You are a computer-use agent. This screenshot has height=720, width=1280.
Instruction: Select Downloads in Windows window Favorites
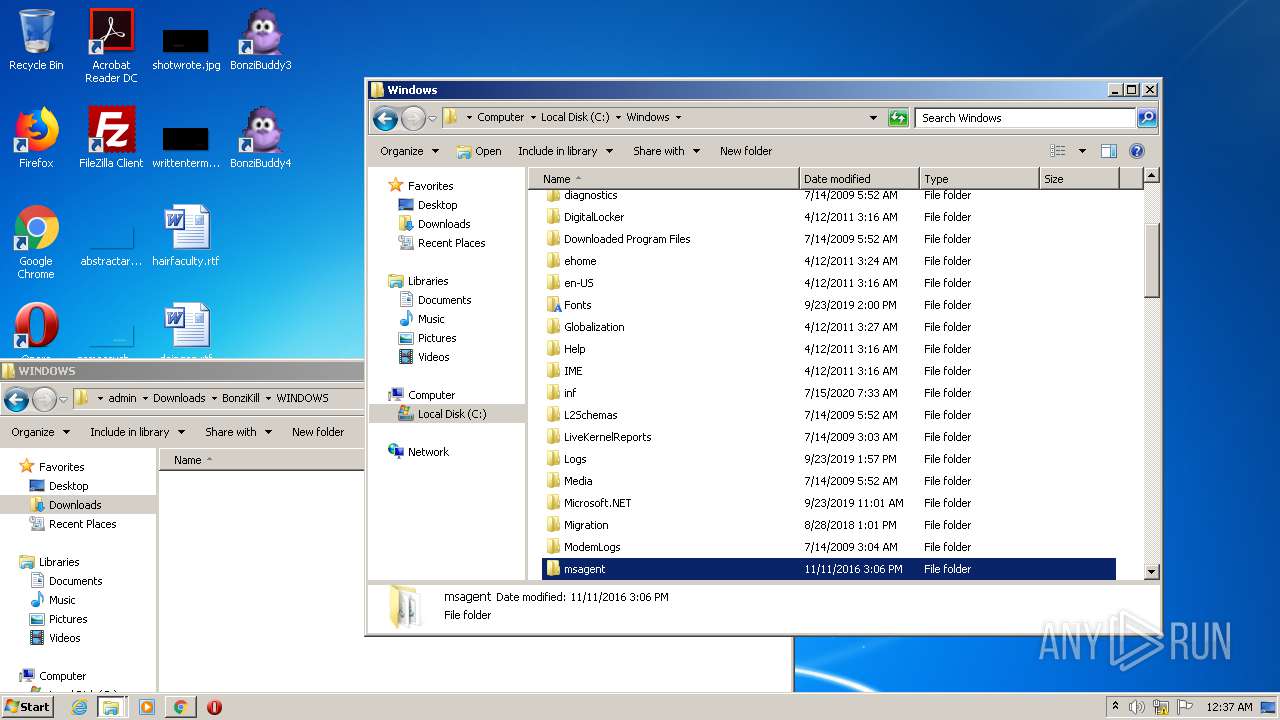[444, 224]
